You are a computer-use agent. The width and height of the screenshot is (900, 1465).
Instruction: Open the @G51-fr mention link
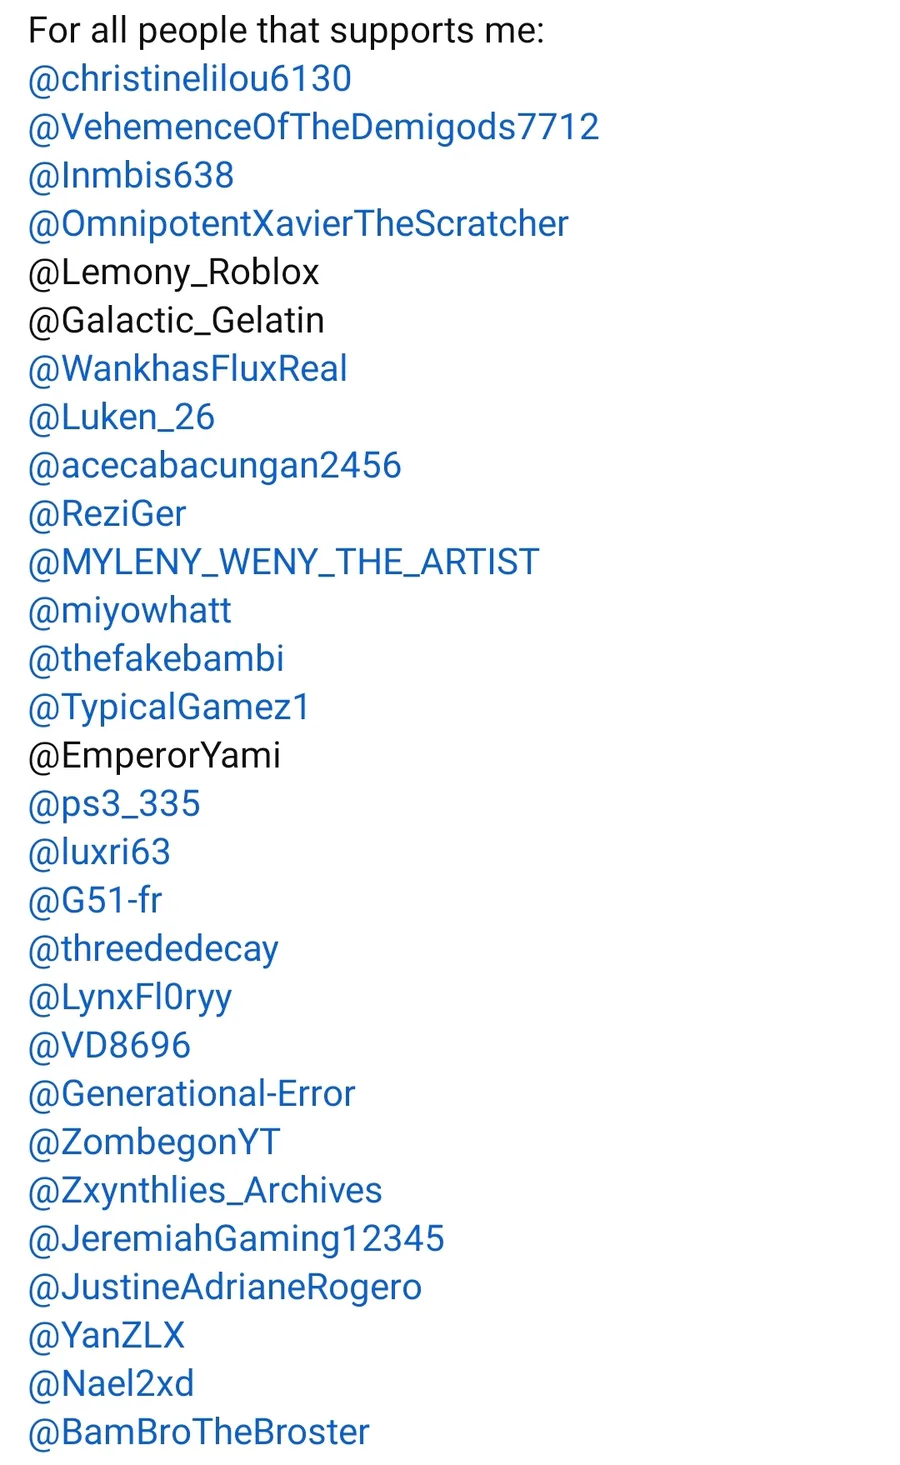(95, 901)
